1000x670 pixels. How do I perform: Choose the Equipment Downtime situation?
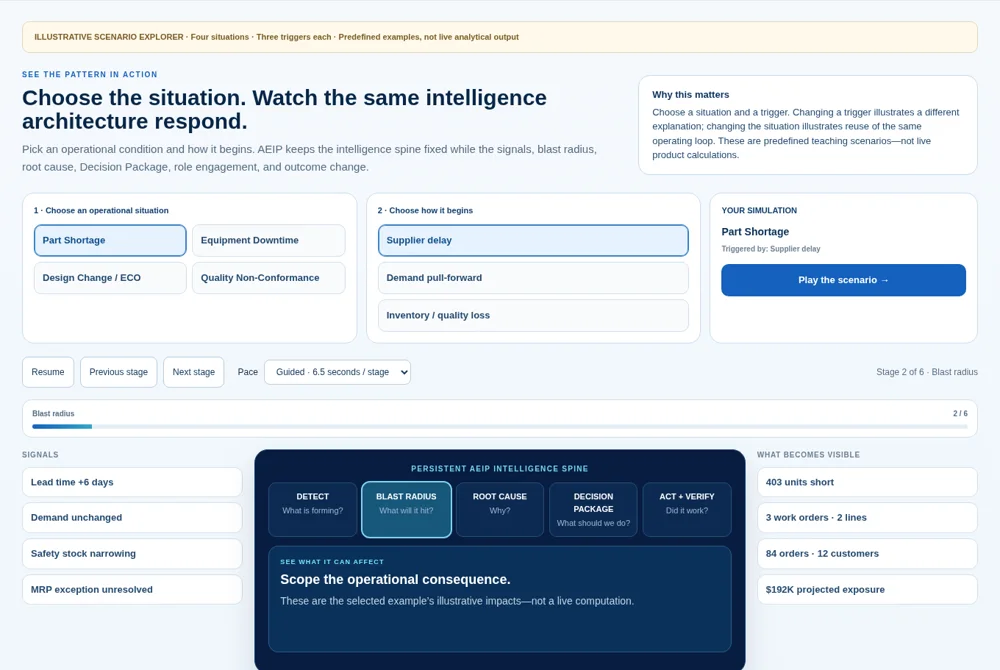pyautogui.click(x=268, y=240)
